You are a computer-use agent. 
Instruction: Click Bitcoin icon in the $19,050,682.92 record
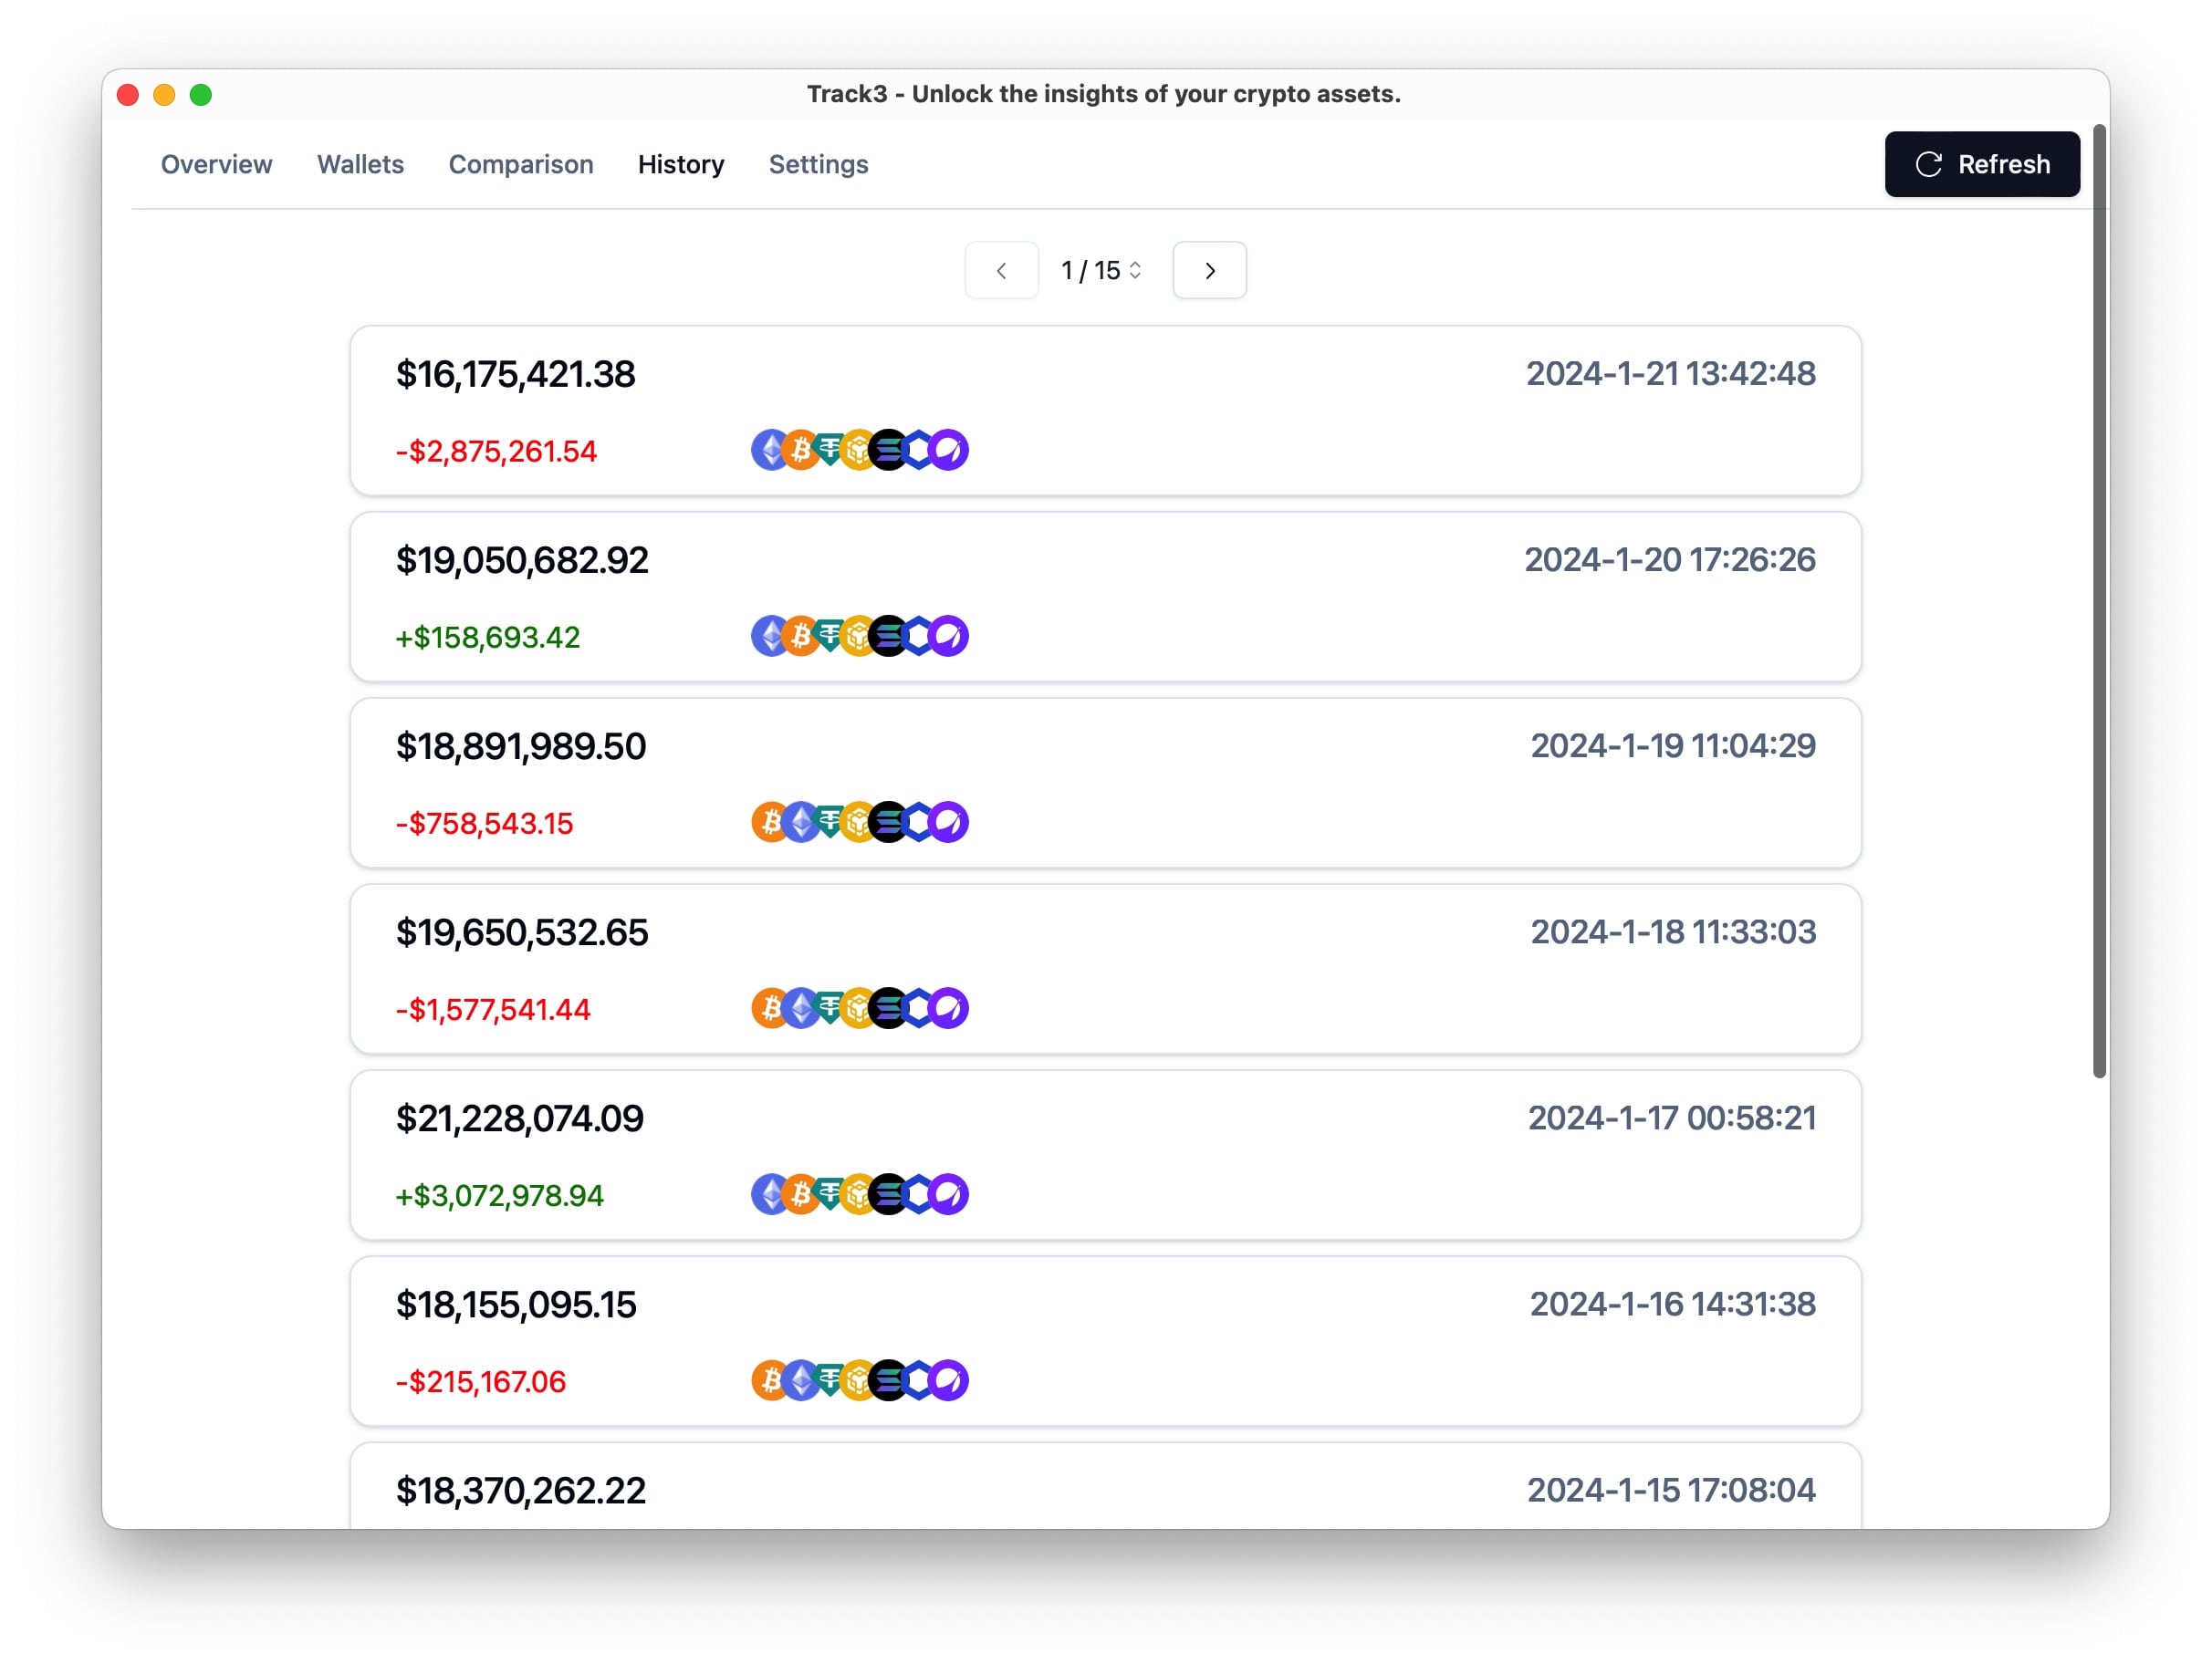tap(800, 637)
